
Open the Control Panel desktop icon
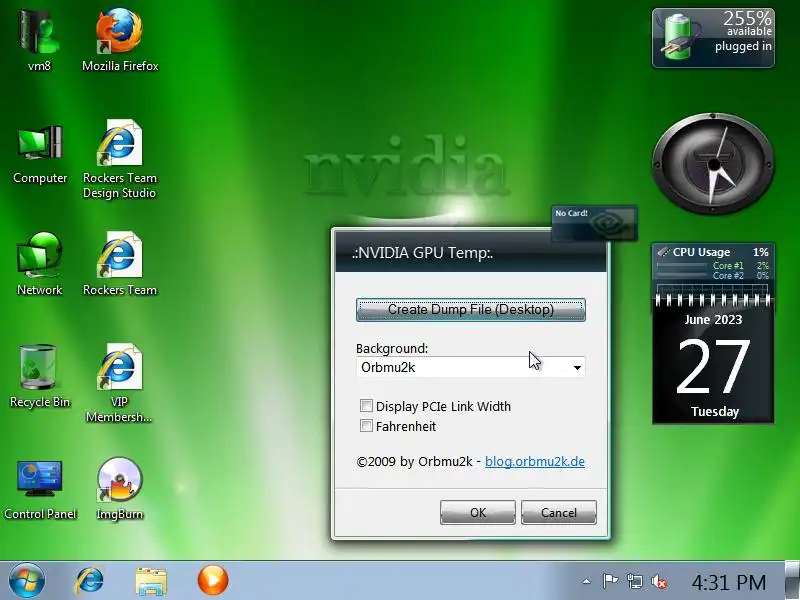tap(40, 489)
